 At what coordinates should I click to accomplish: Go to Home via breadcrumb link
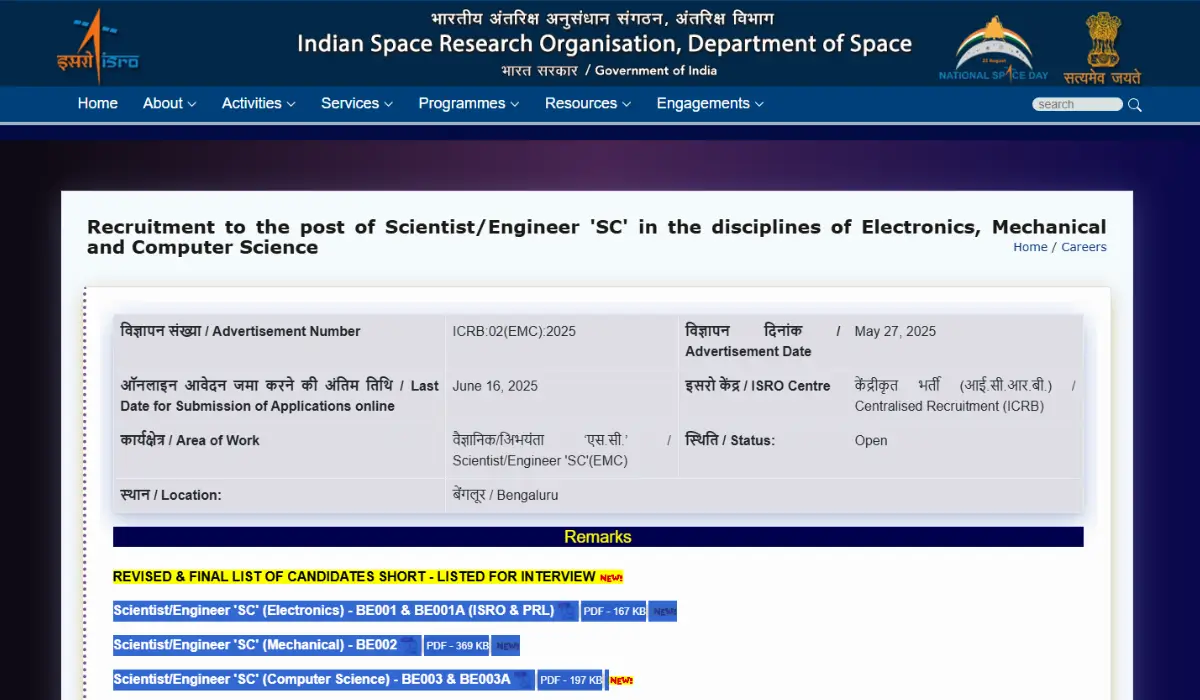(x=1030, y=247)
